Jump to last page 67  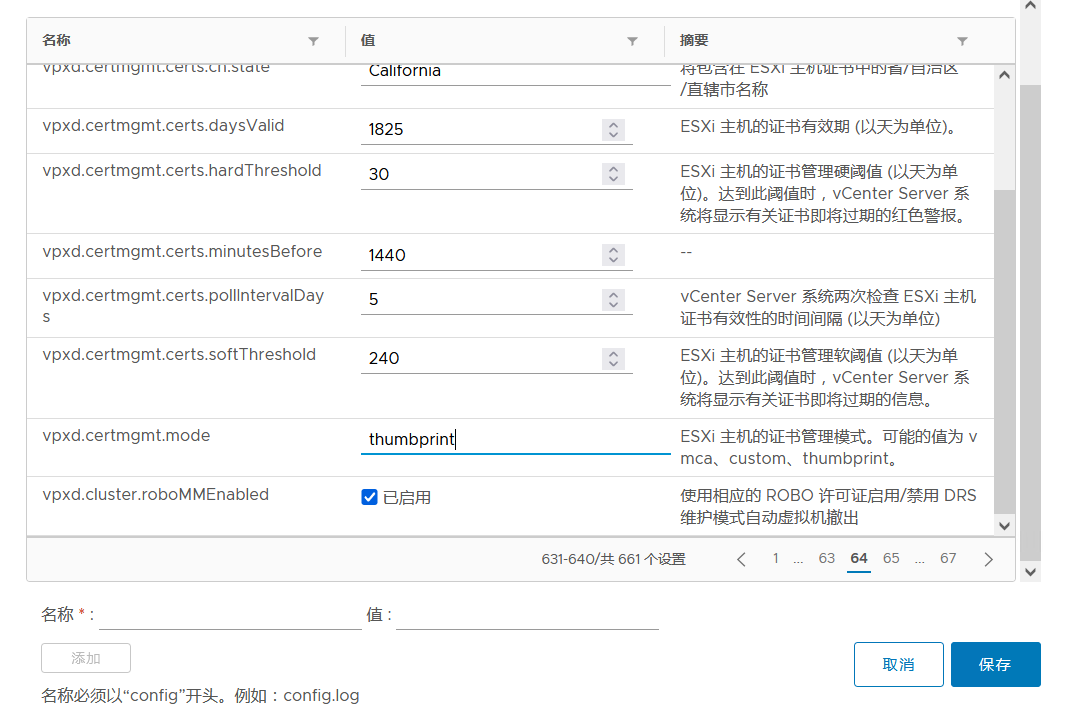pos(948,559)
